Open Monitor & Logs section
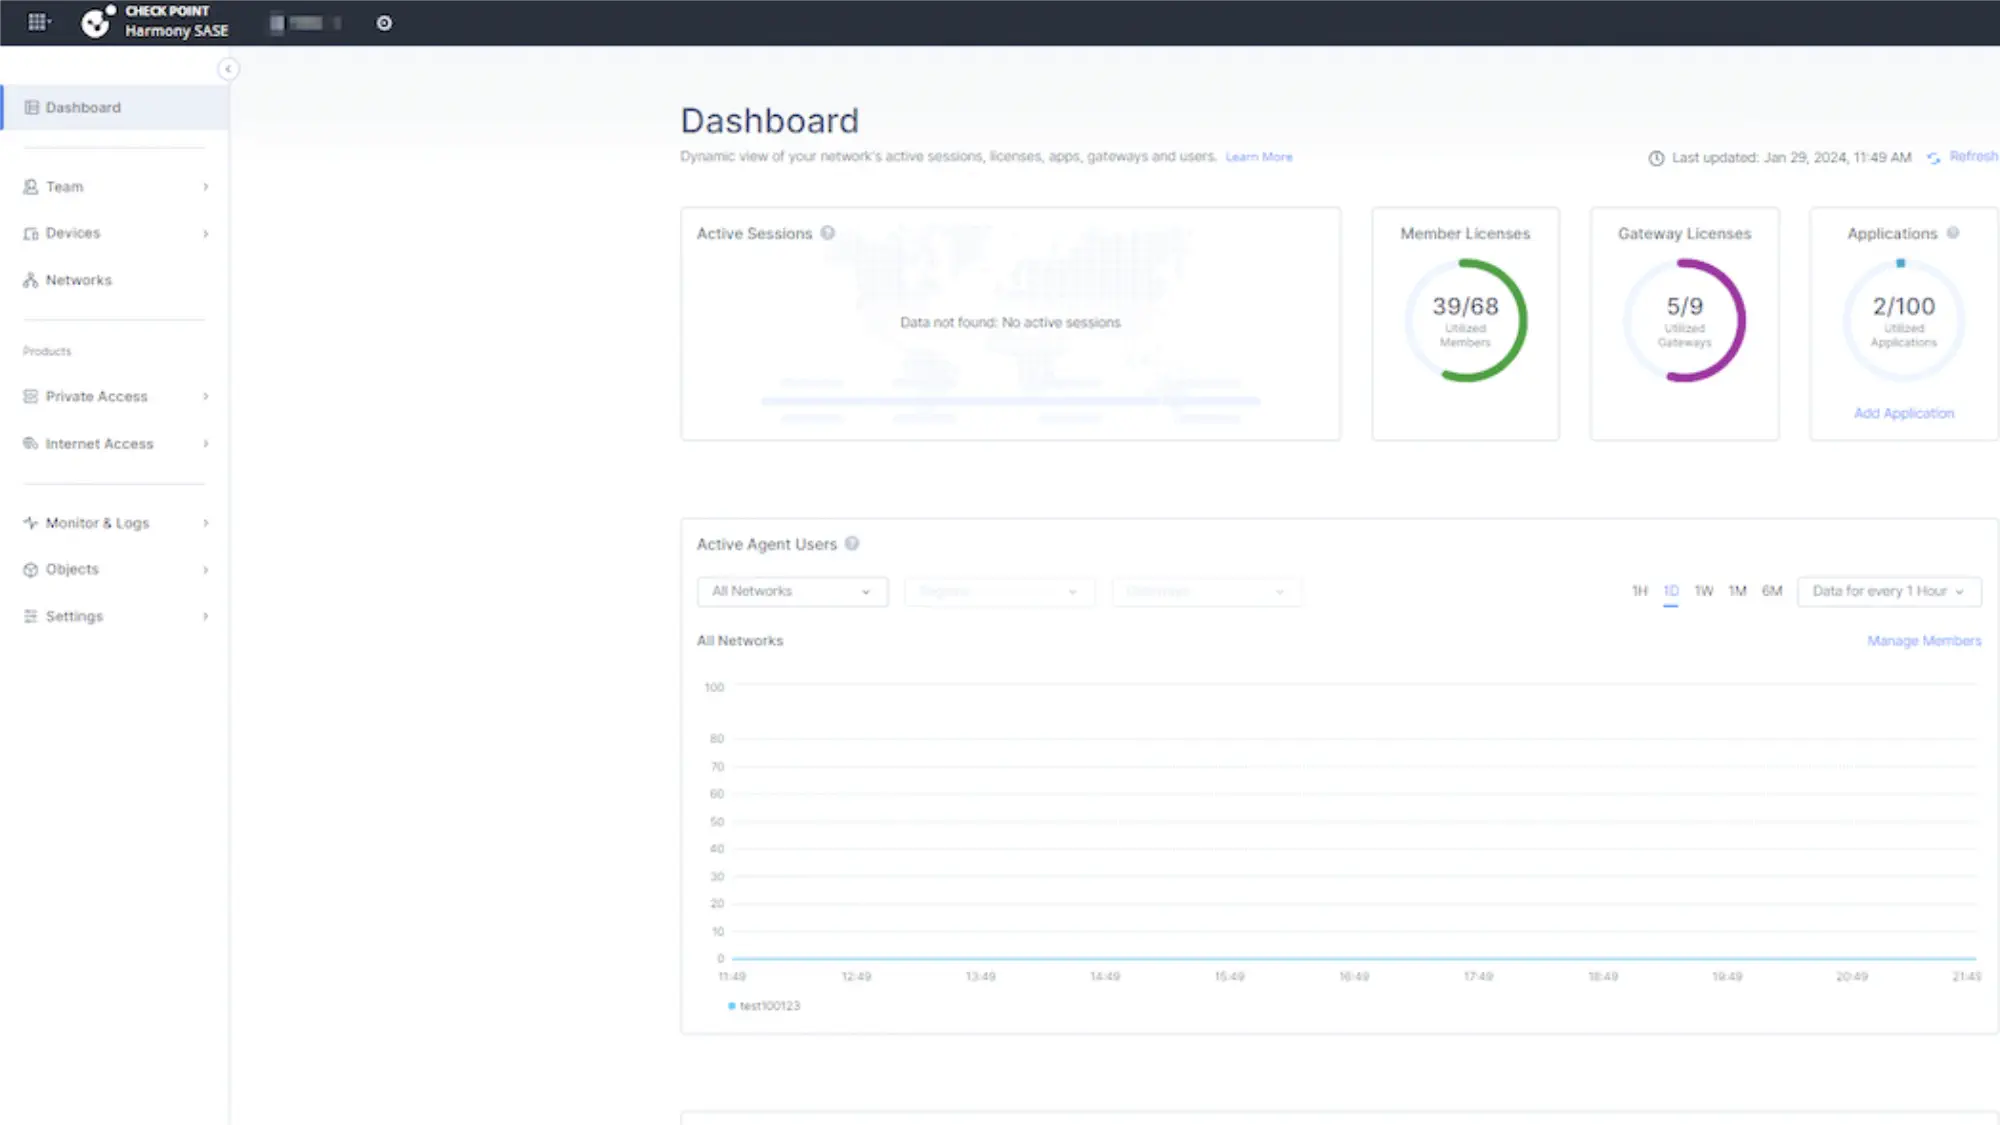 97,522
